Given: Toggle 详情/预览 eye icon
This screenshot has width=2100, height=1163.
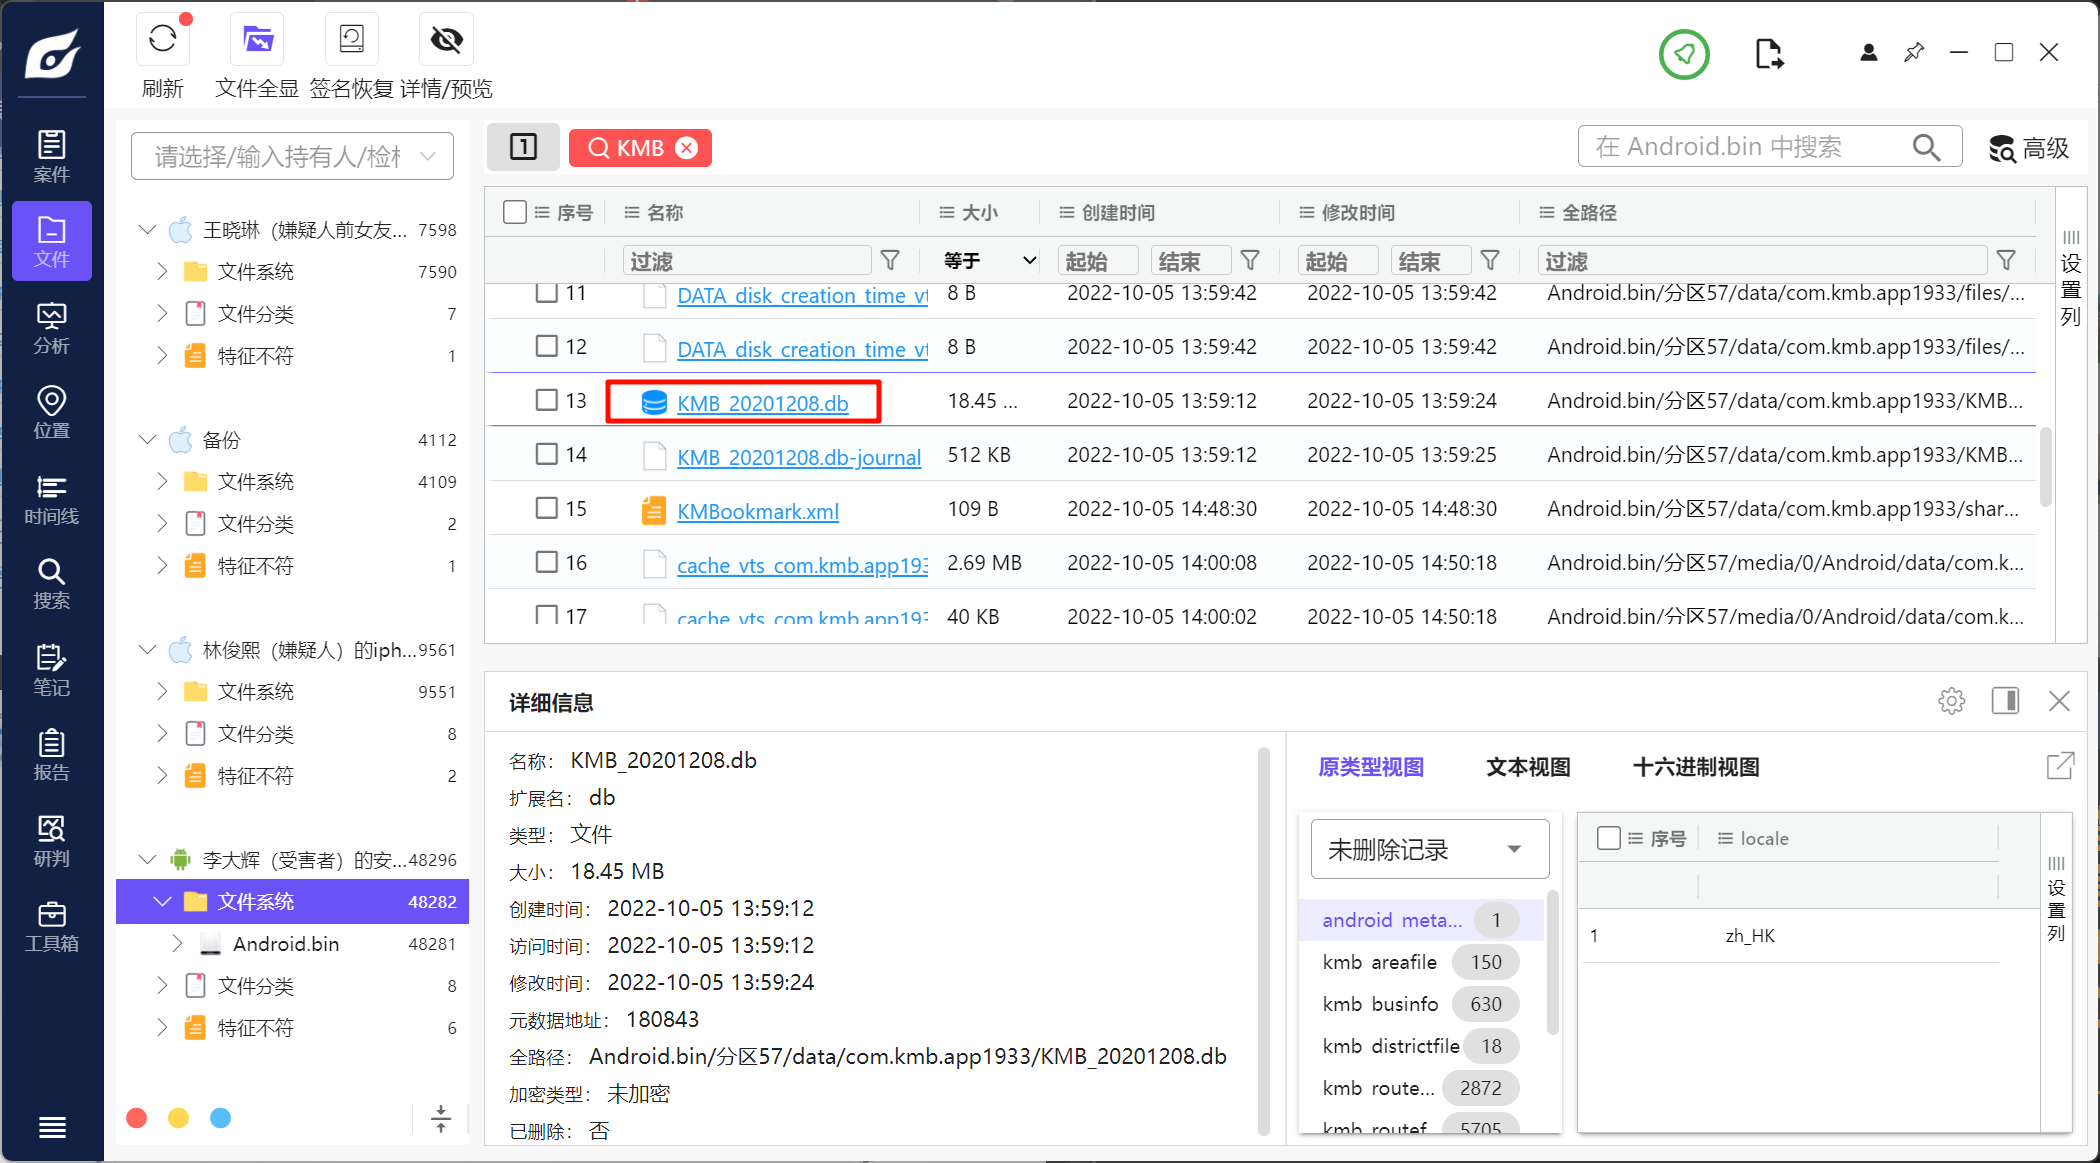Looking at the screenshot, I should click(446, 40).
